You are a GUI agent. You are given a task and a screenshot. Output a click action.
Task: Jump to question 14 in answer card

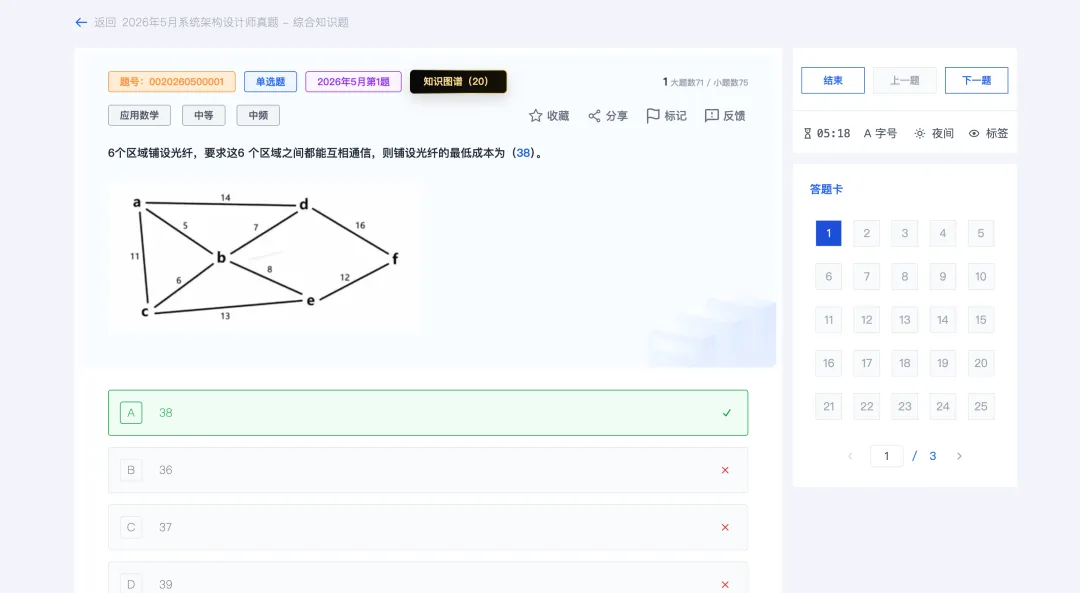coord(943,320)
